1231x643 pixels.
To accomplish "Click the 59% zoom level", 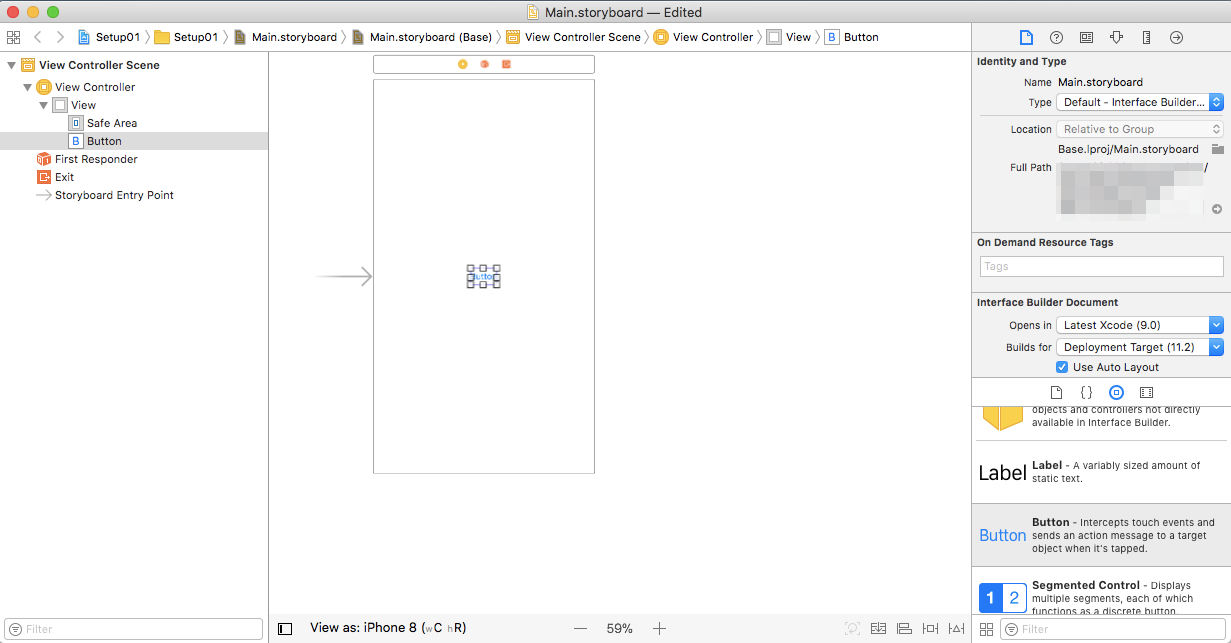I will pyautogui.click(x=619, y=629).
